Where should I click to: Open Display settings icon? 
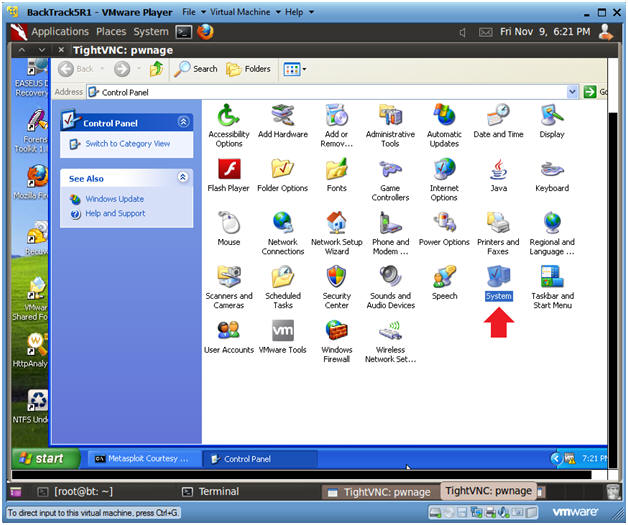point(552,121)
